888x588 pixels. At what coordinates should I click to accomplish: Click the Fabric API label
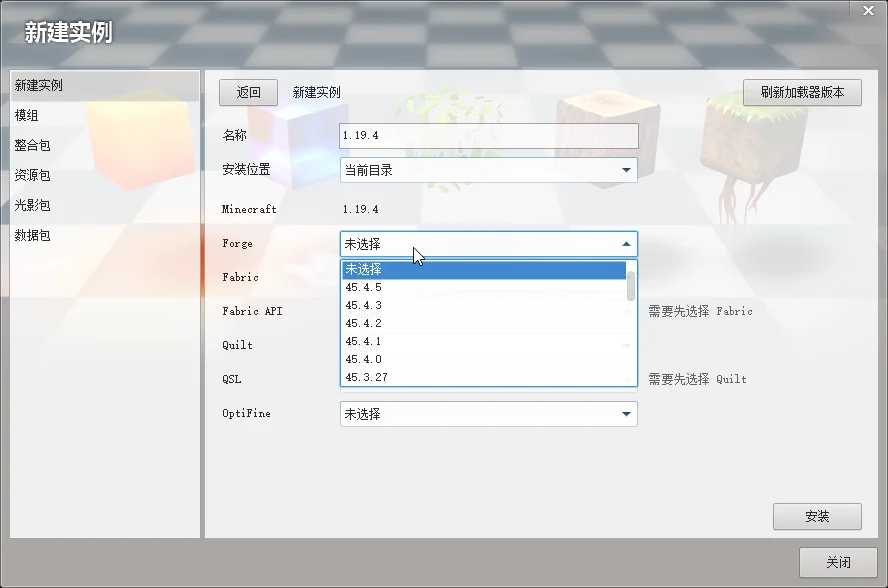(252, 311)
